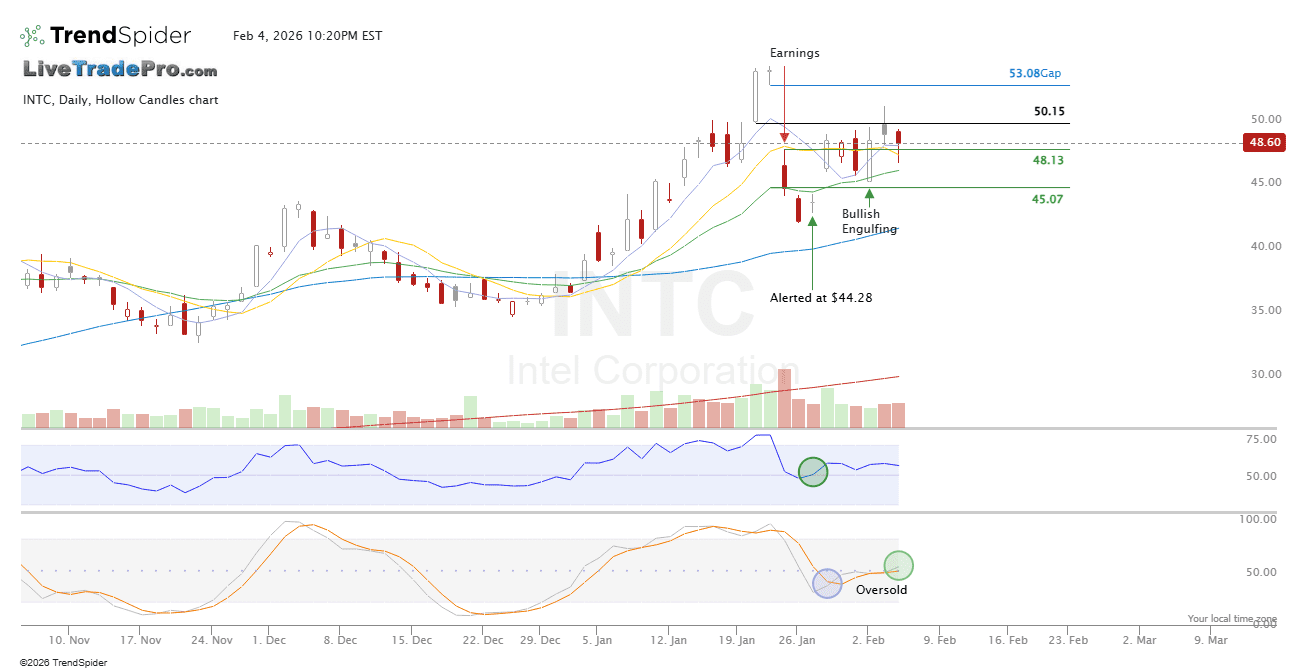This screenshot has height=672, width=1307.
Task: Select the 48.13 support level label
Action: pyautogui.click(x=1047, y=160)
